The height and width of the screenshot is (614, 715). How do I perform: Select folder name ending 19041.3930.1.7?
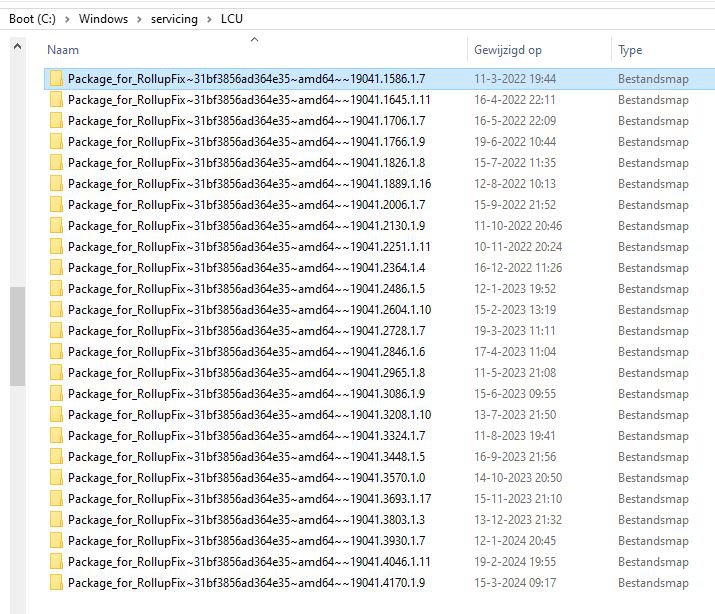click(x=246, y=541)
